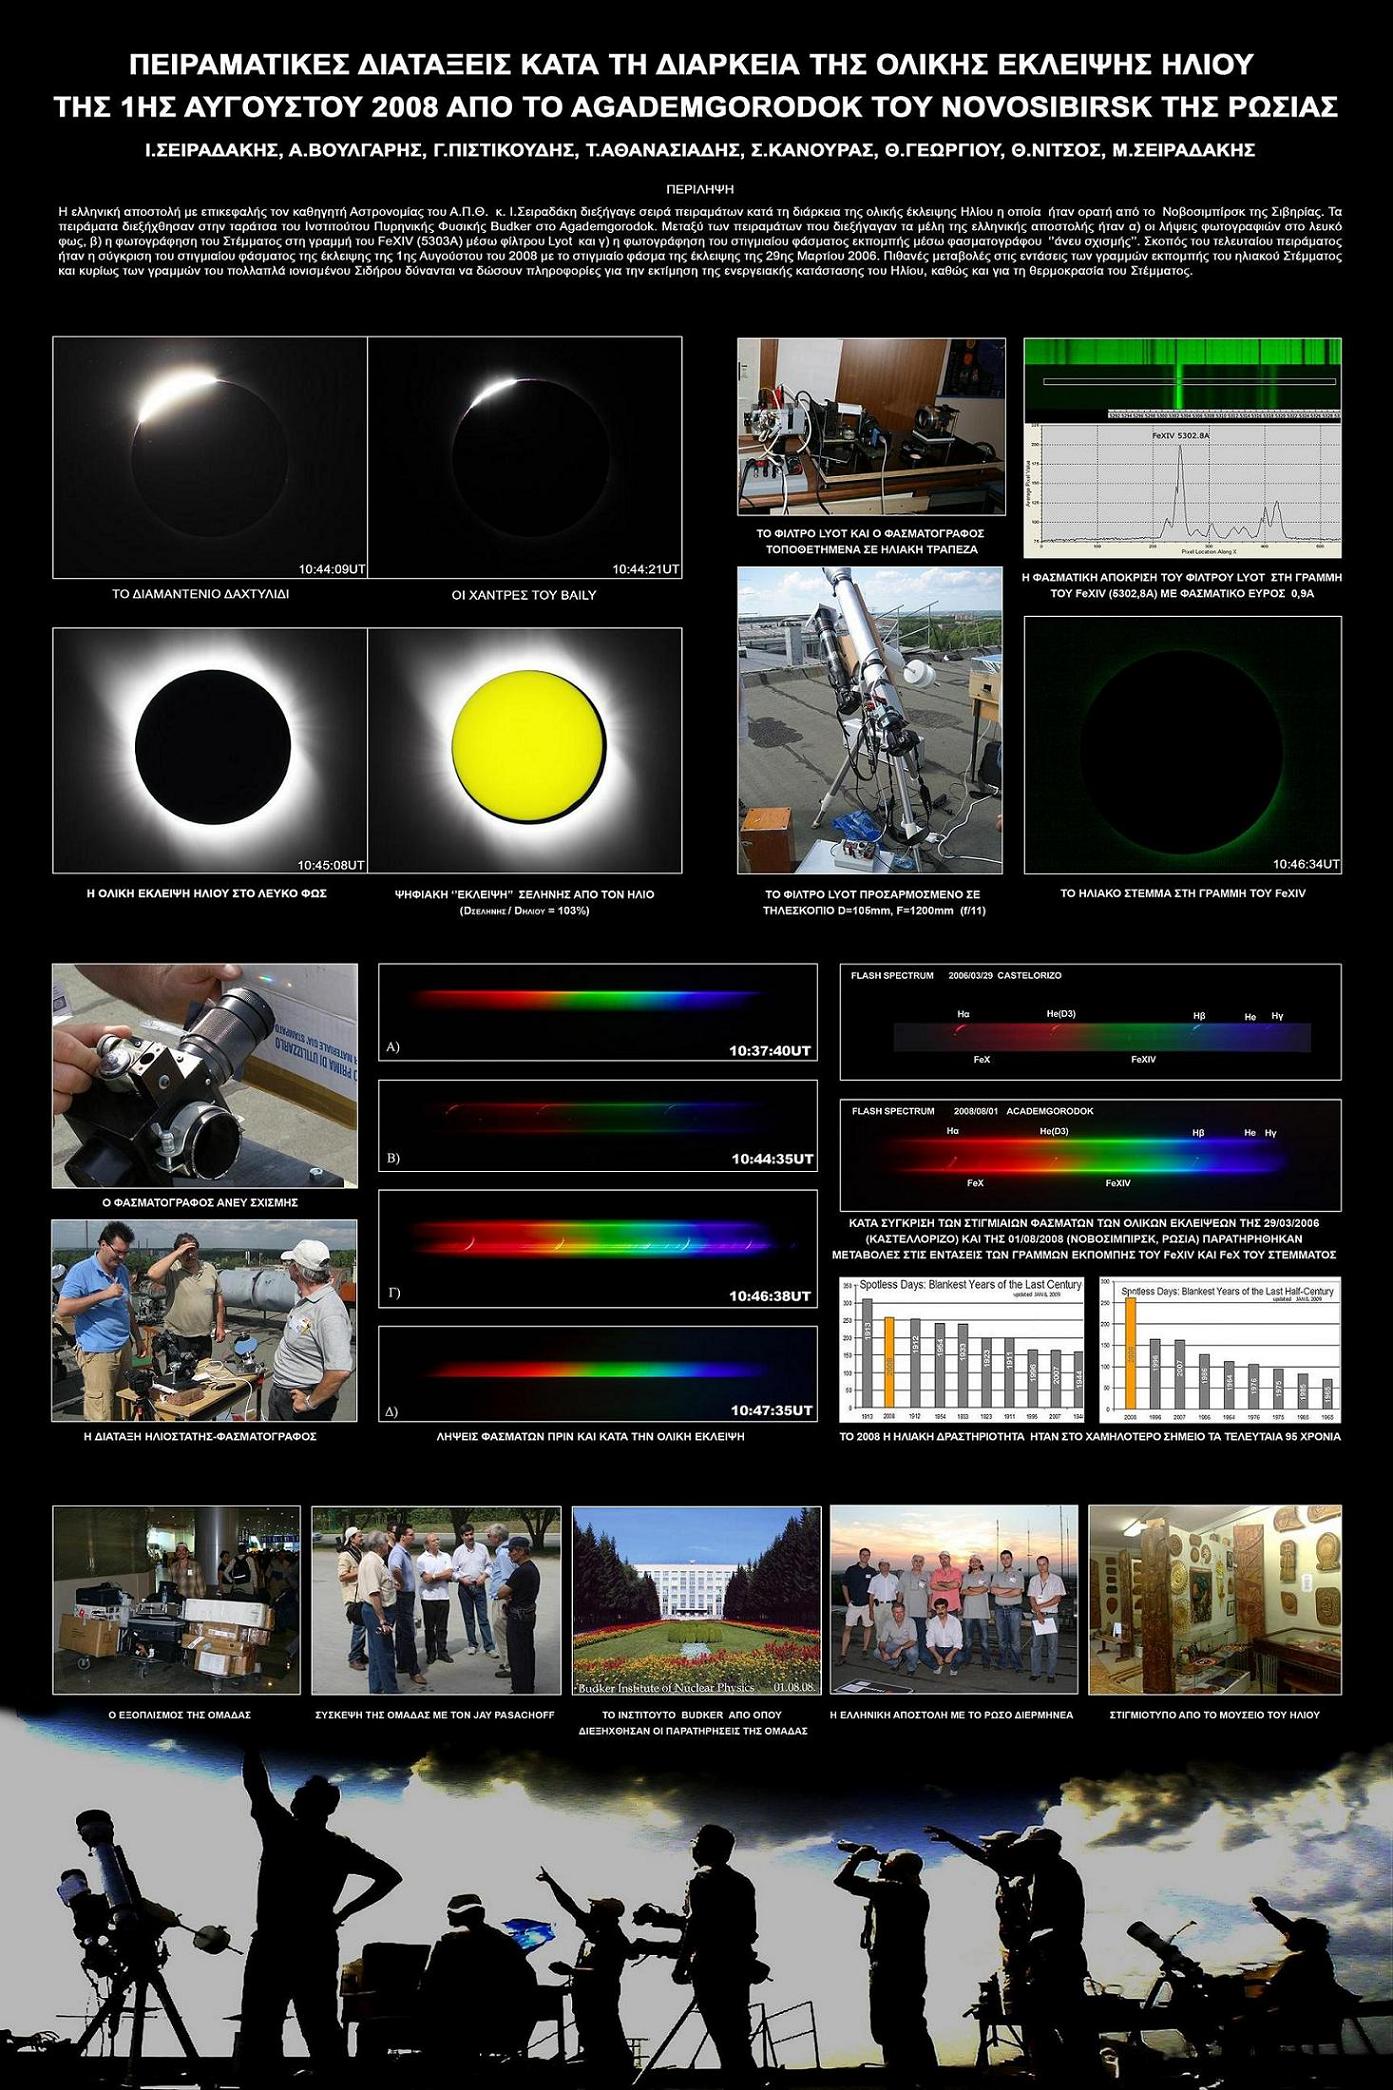Viewport: 1393px width, 2090px height.
Task: Select the authors line beginning 'Ι.ΣΕΙΡΑΔΑΚΗΣ'
Action: pyautogui.click(x=699, y=150)
